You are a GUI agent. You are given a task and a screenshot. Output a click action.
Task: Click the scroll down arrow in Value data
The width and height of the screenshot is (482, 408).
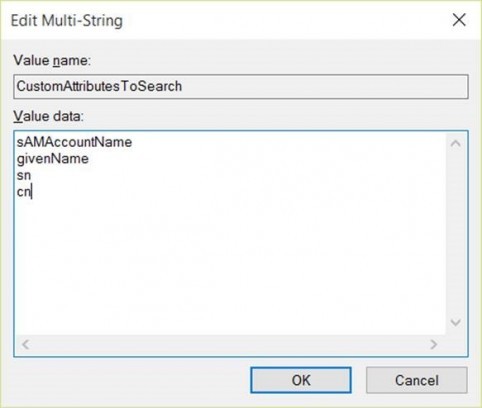point(455,322)
